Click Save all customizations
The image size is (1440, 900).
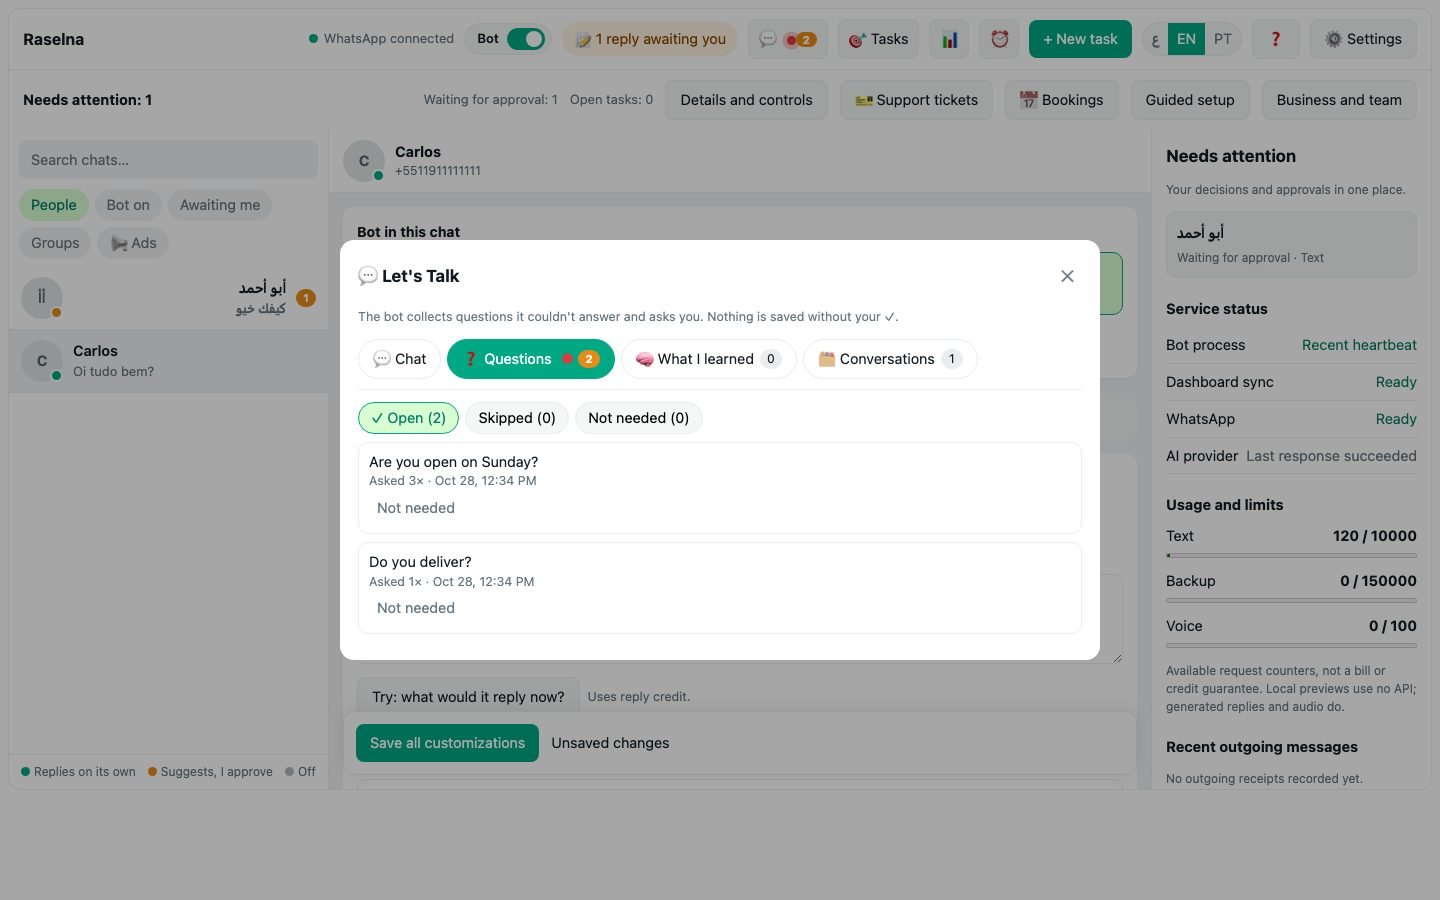click(447, 743)
